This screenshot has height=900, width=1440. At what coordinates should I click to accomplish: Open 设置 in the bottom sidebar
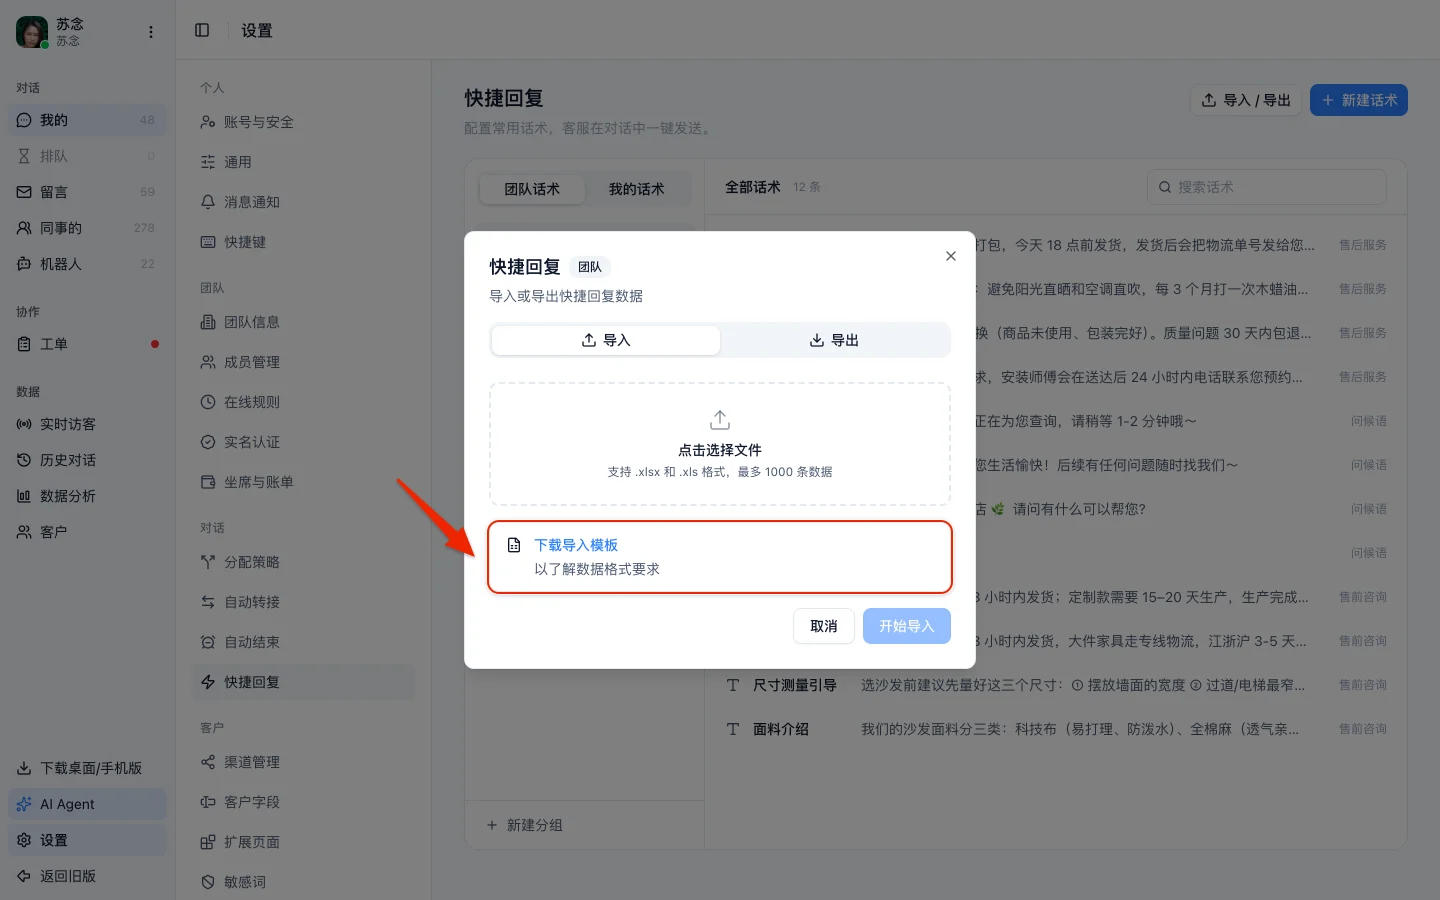pos(87,840)
